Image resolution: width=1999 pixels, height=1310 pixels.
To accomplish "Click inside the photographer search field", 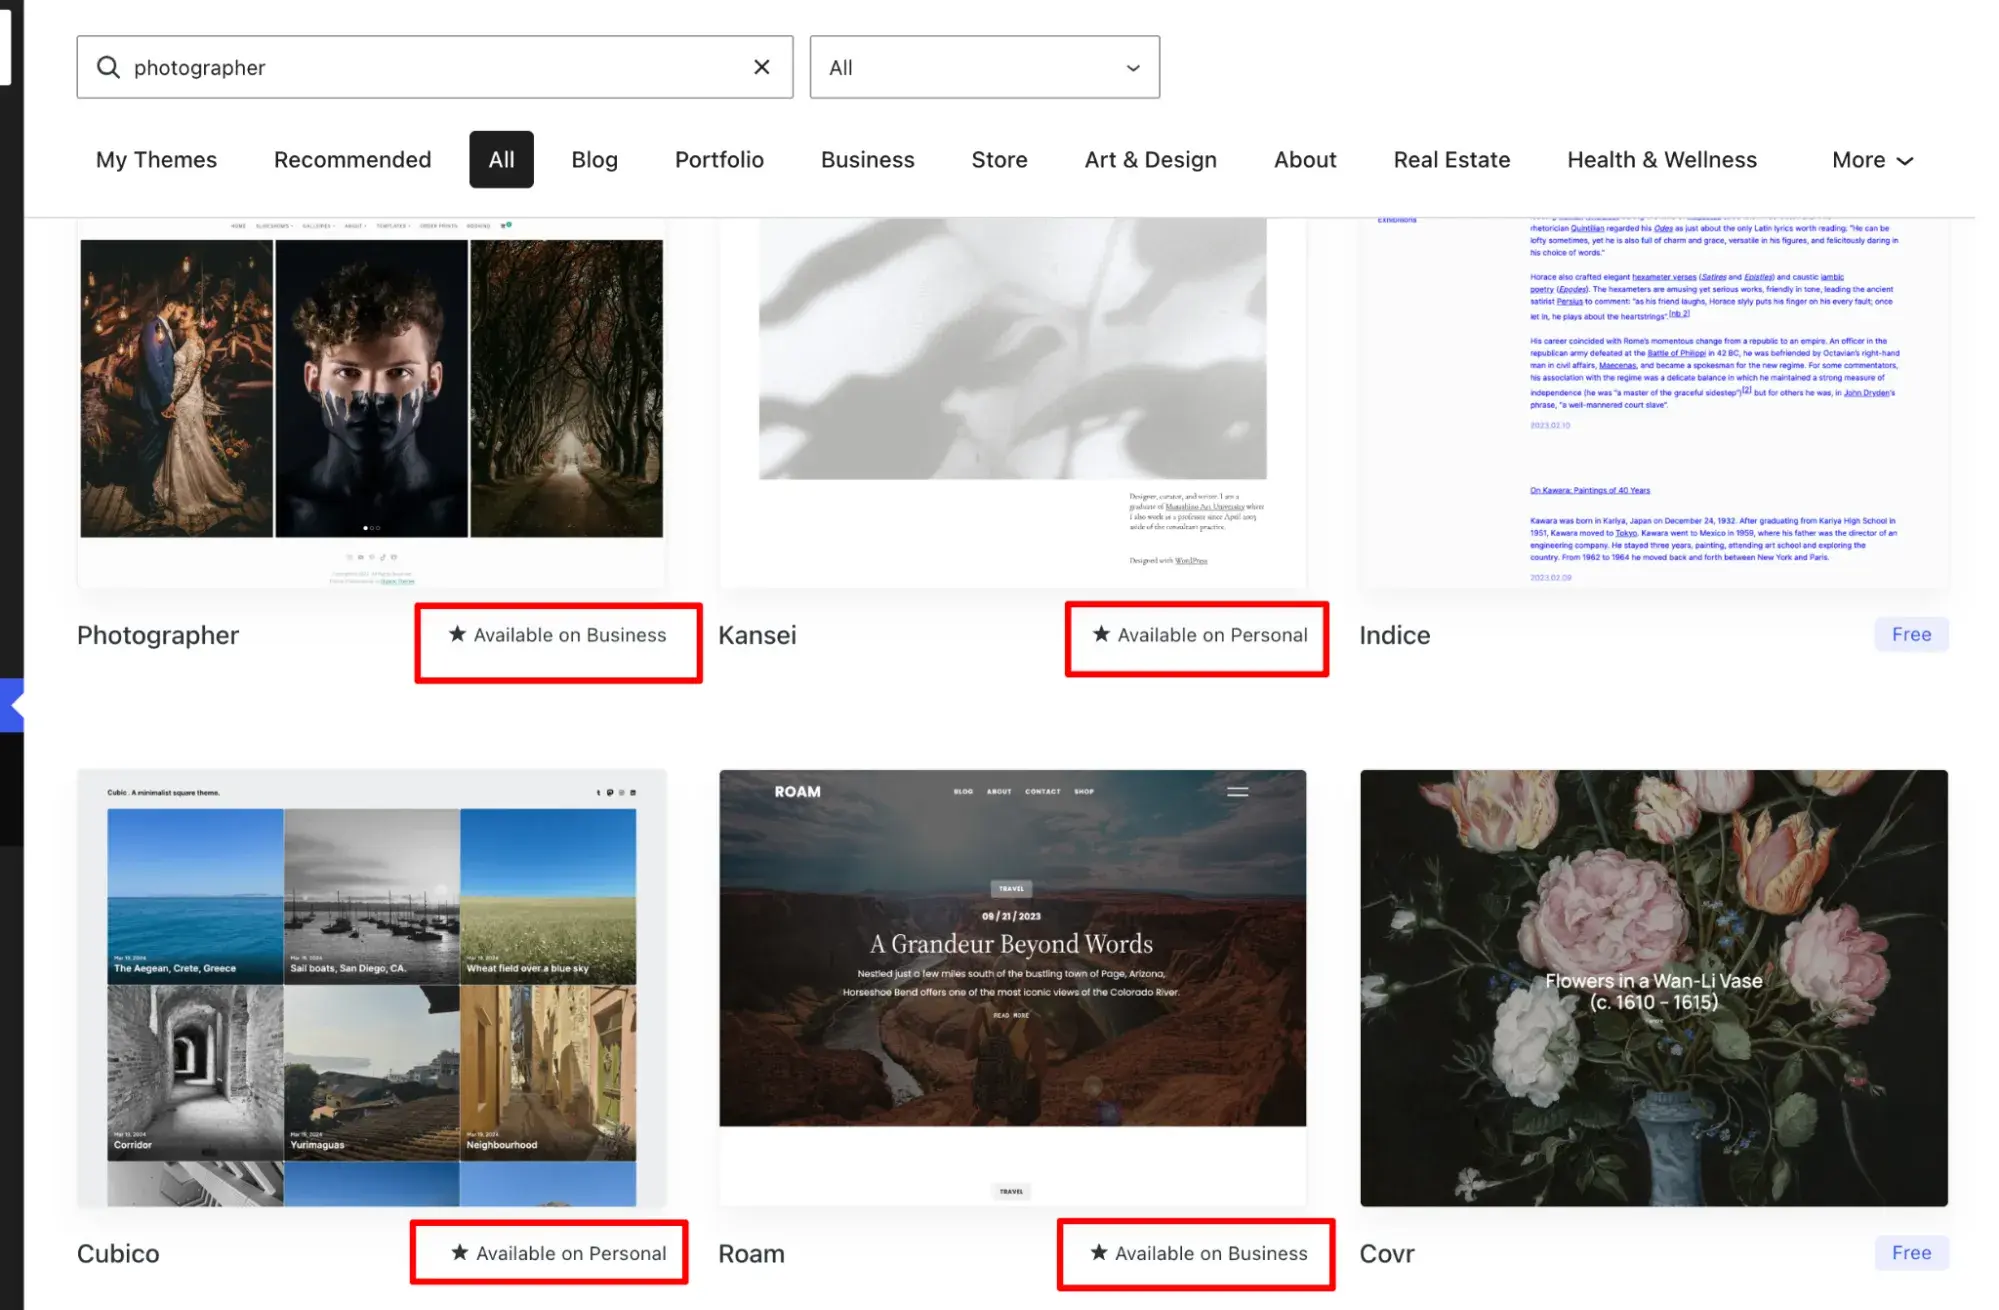I will click(x=400, y=67).
